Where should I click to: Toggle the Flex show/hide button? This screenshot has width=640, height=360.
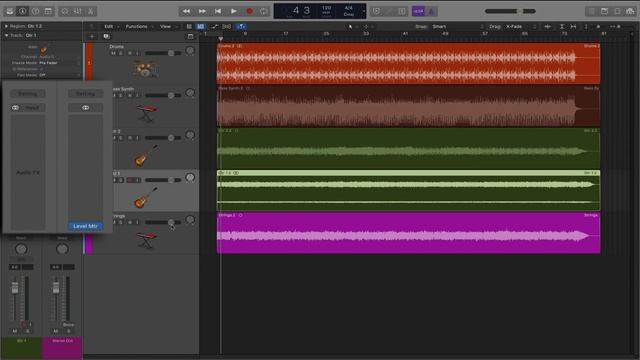click(227, 27)
